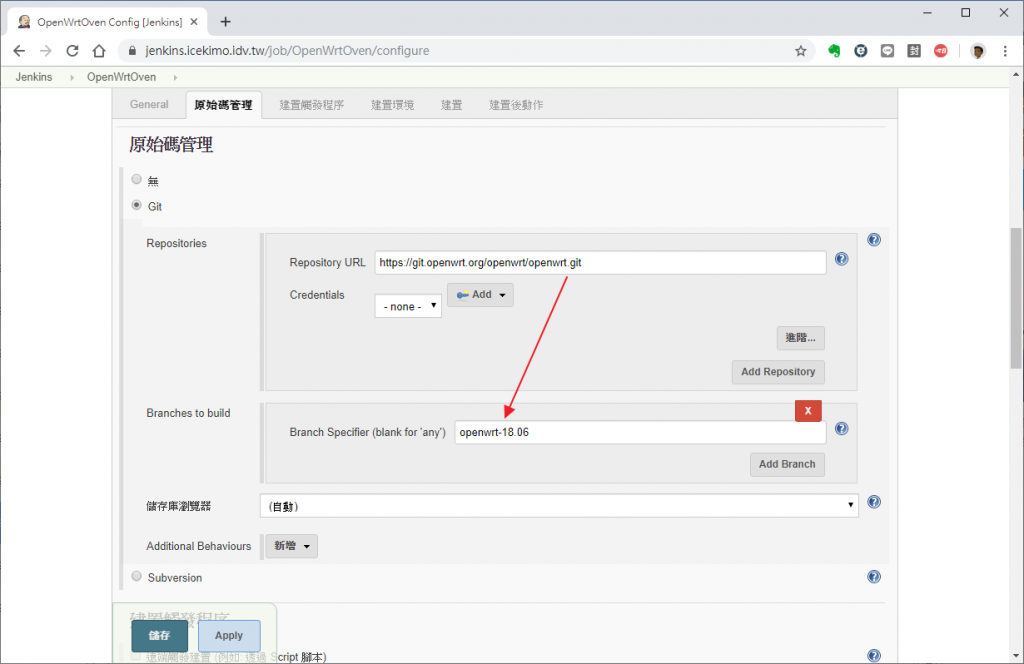Open help for Repositories section
1024x664 pixels.
coord(874,240)
